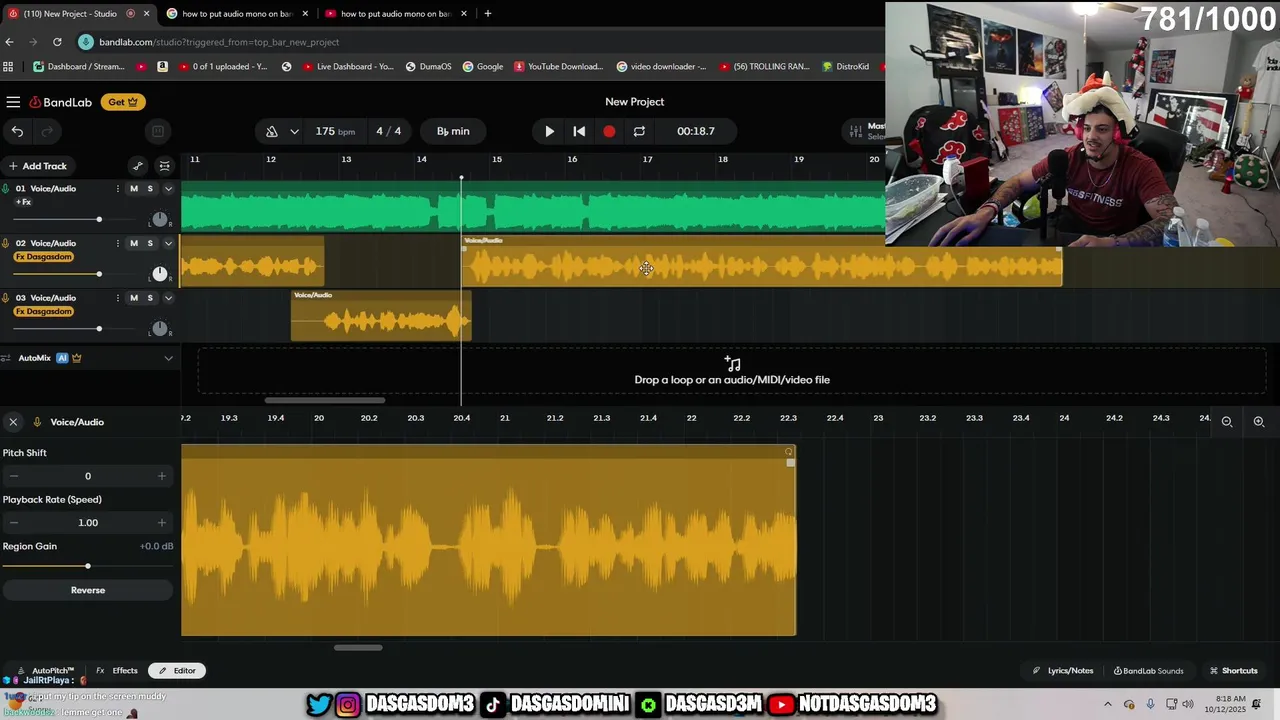Expand track 02 options chevron
Screen dimensions: 1280x720
(168, 243)
